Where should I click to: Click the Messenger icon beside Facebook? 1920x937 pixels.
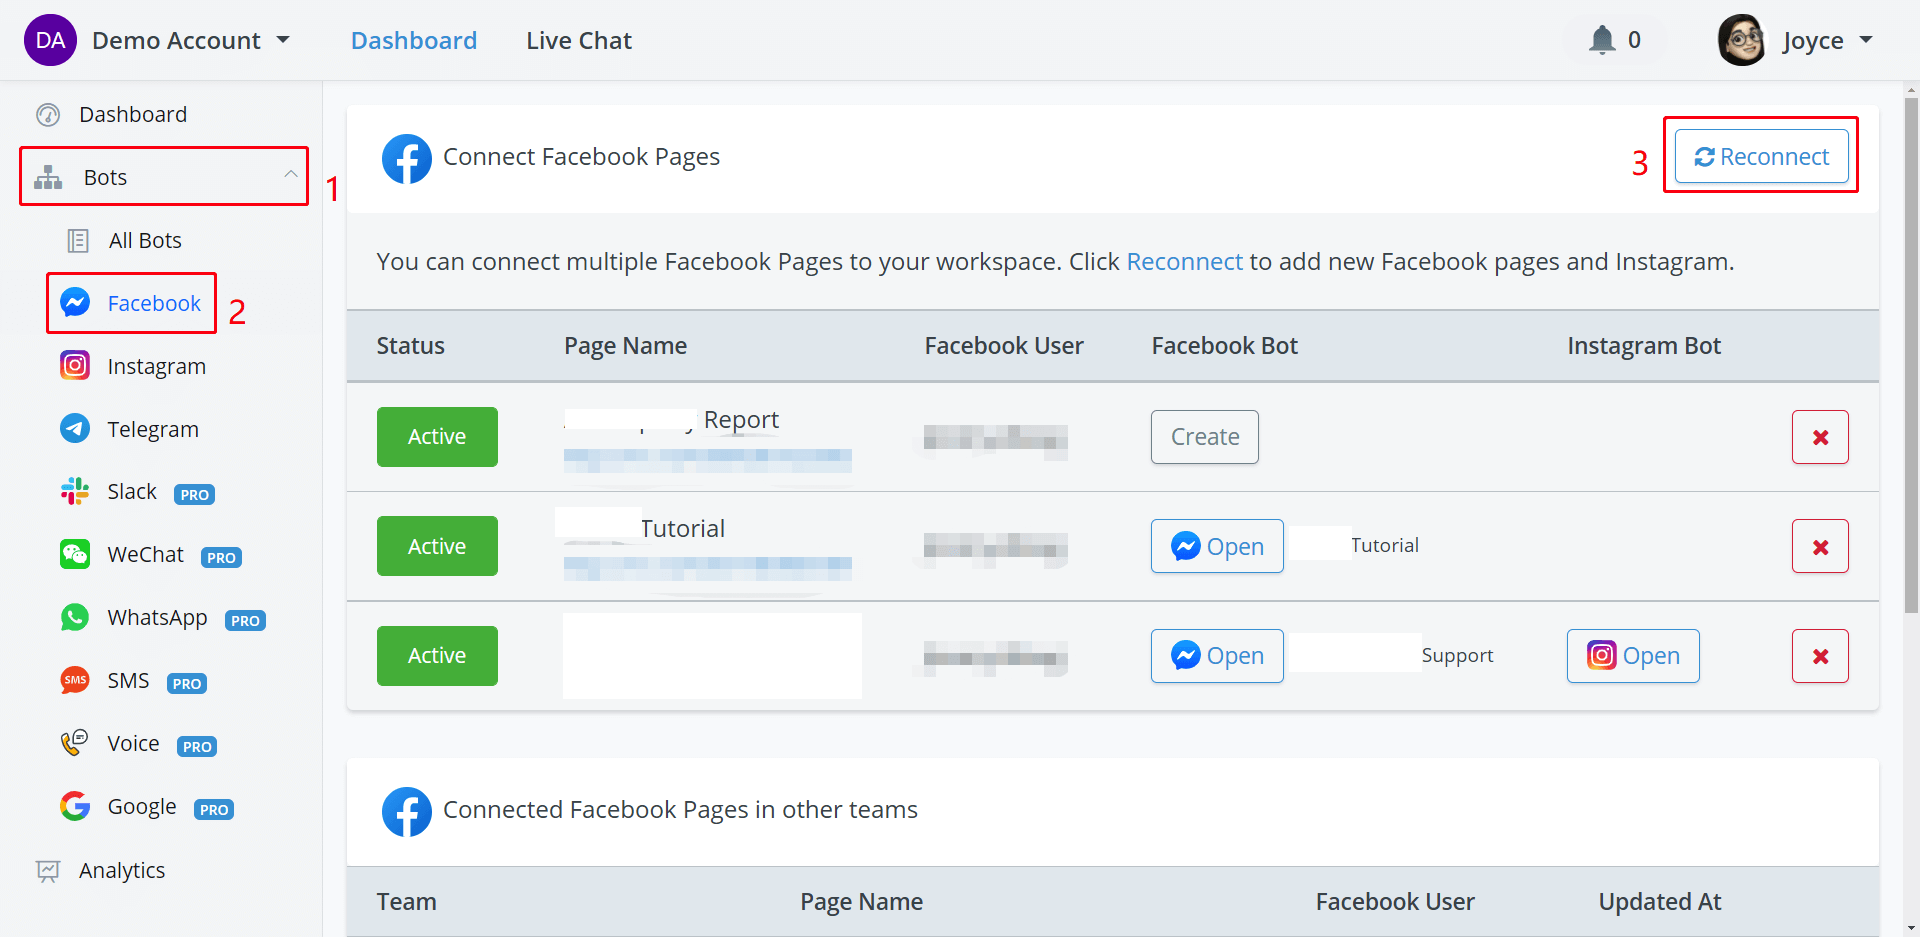pyautogui.click(x=75, y=302)
